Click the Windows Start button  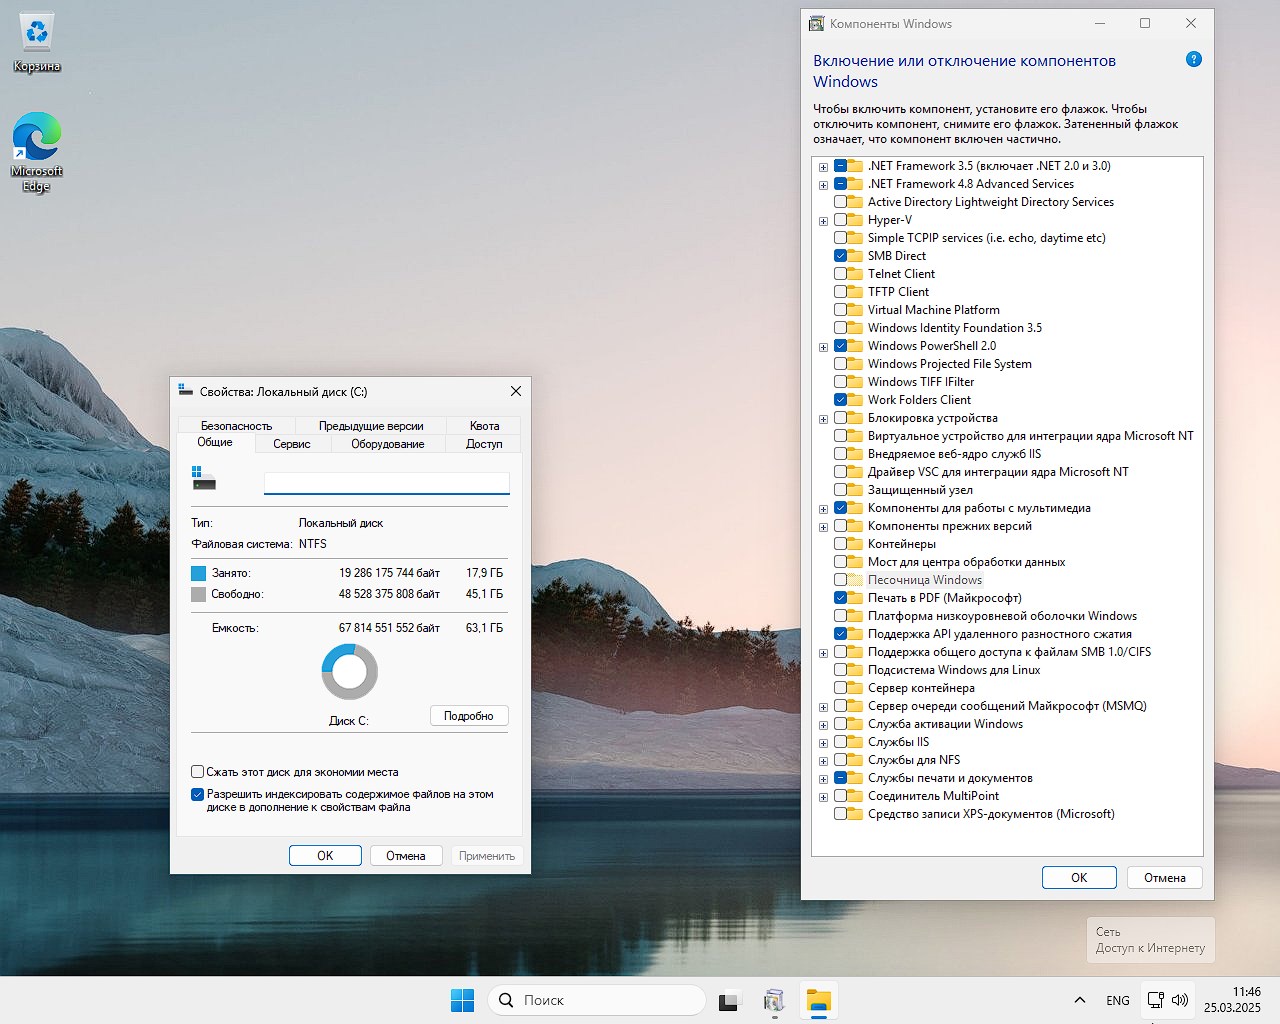[462, 1000]
